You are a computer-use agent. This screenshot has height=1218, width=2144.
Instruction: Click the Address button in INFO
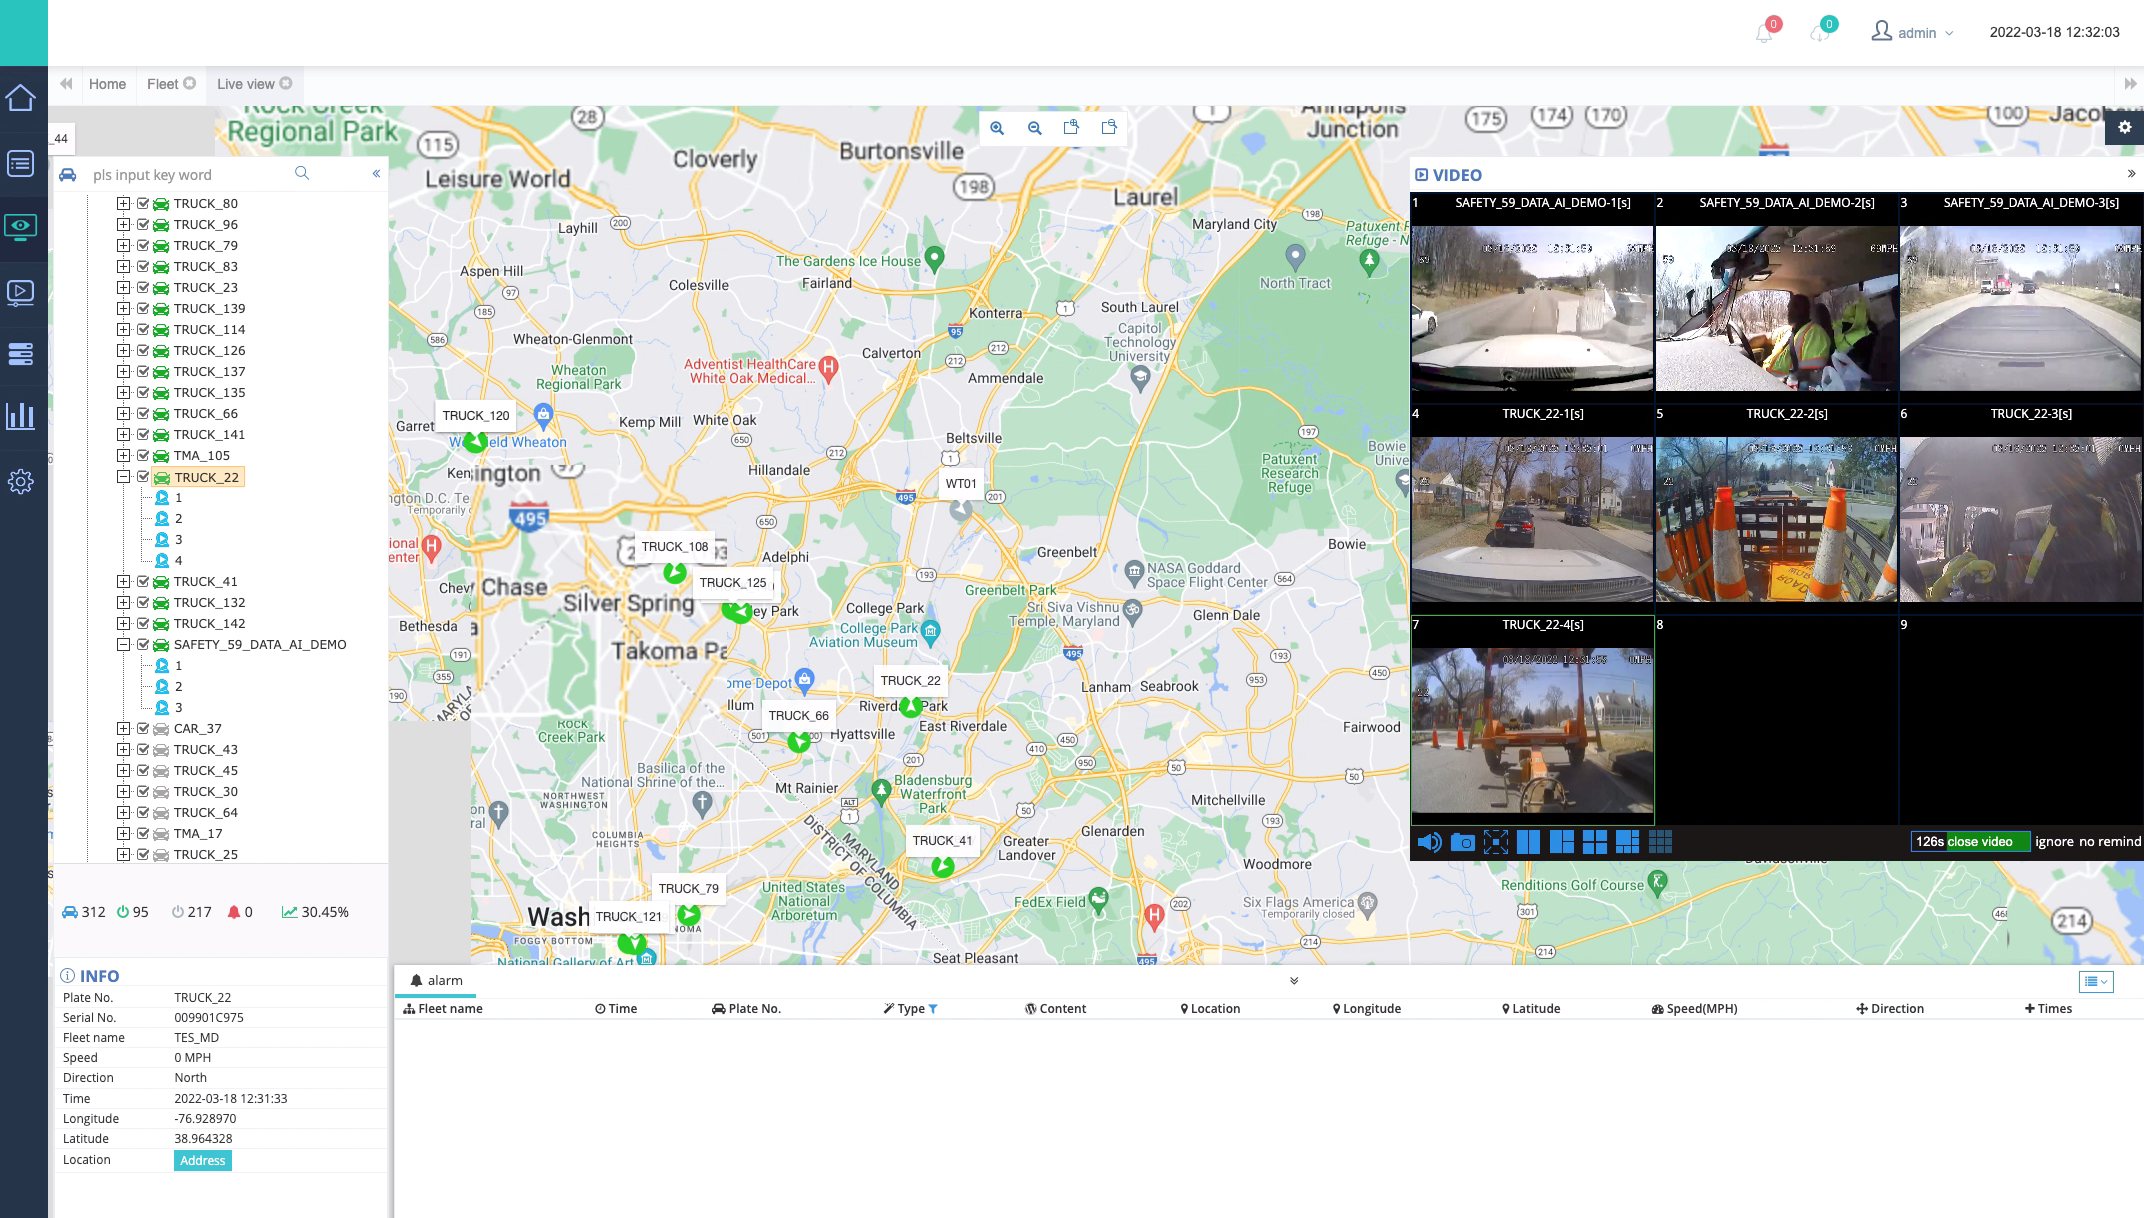click(x=202, y=1160)
